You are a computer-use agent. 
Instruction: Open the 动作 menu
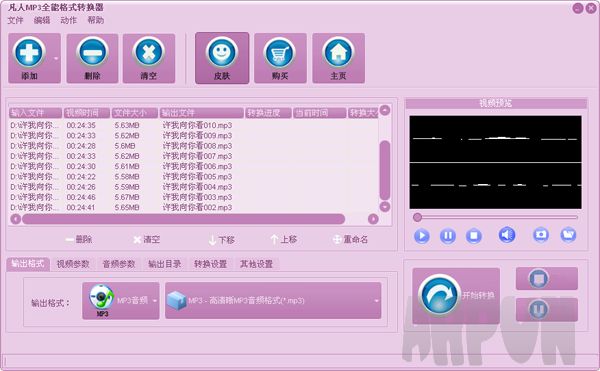pyautogui.click(x=69, y=20)
